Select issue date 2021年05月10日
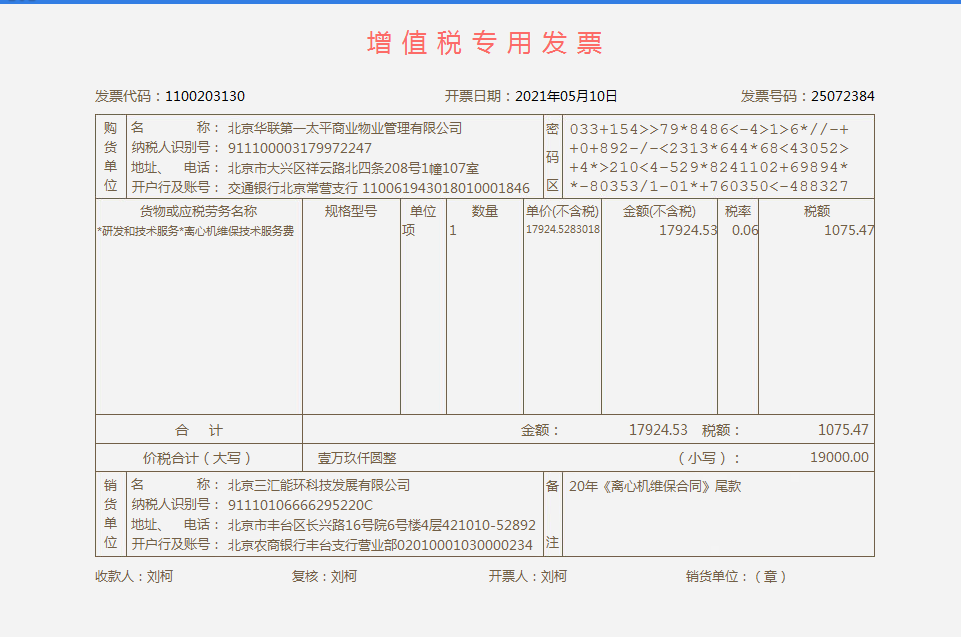This screenshot has width=961, height=637. coord(566,96)
